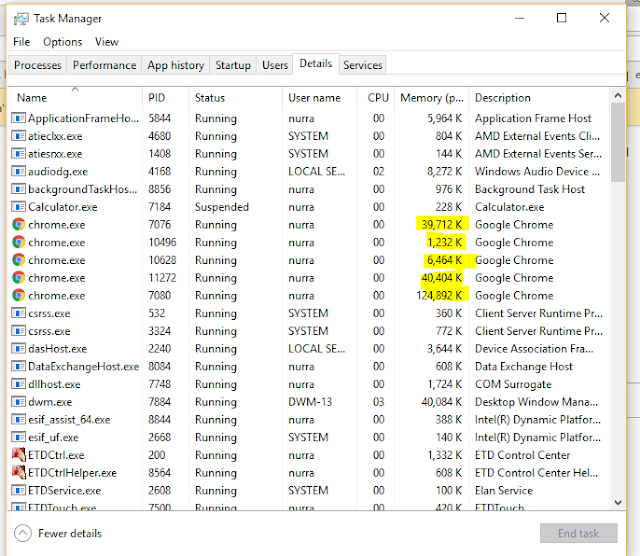640x556 pixels.
Task: Click the backgroundTaskHost process icon
Action: click(x=18, y=189)
